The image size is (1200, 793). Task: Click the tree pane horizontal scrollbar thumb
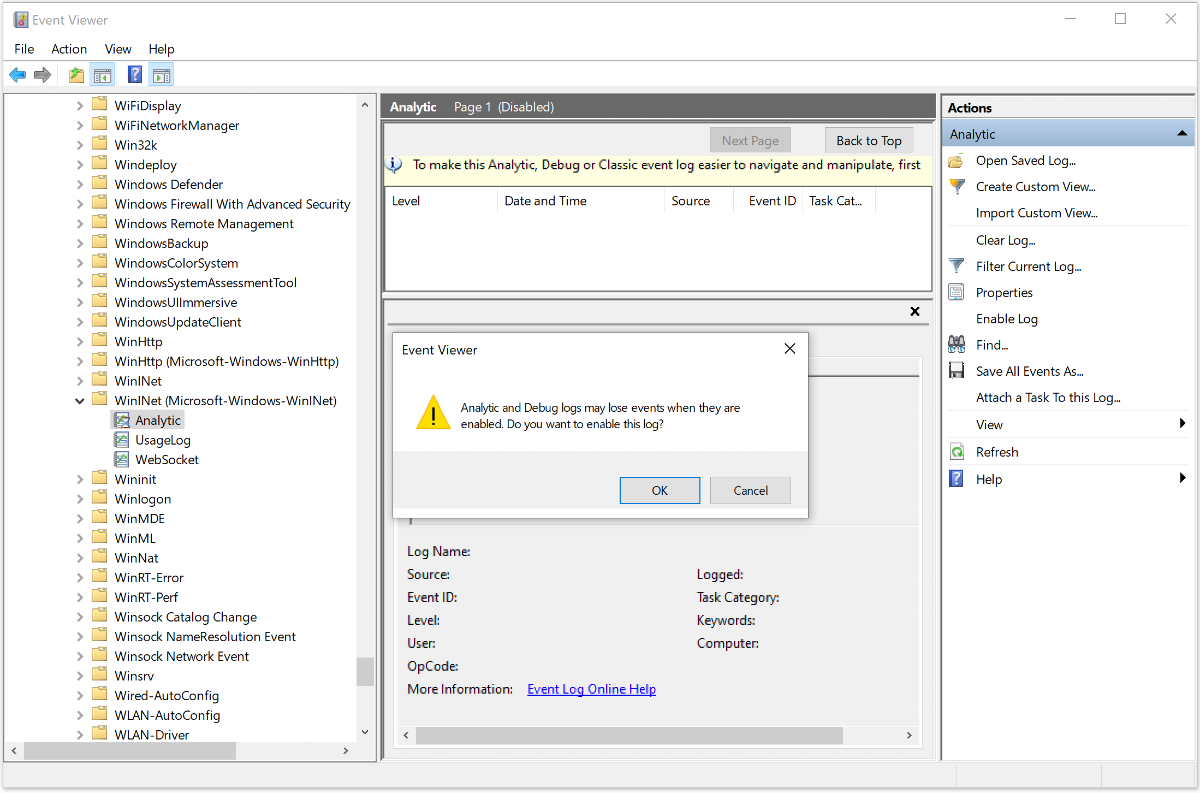coord(130,750)
